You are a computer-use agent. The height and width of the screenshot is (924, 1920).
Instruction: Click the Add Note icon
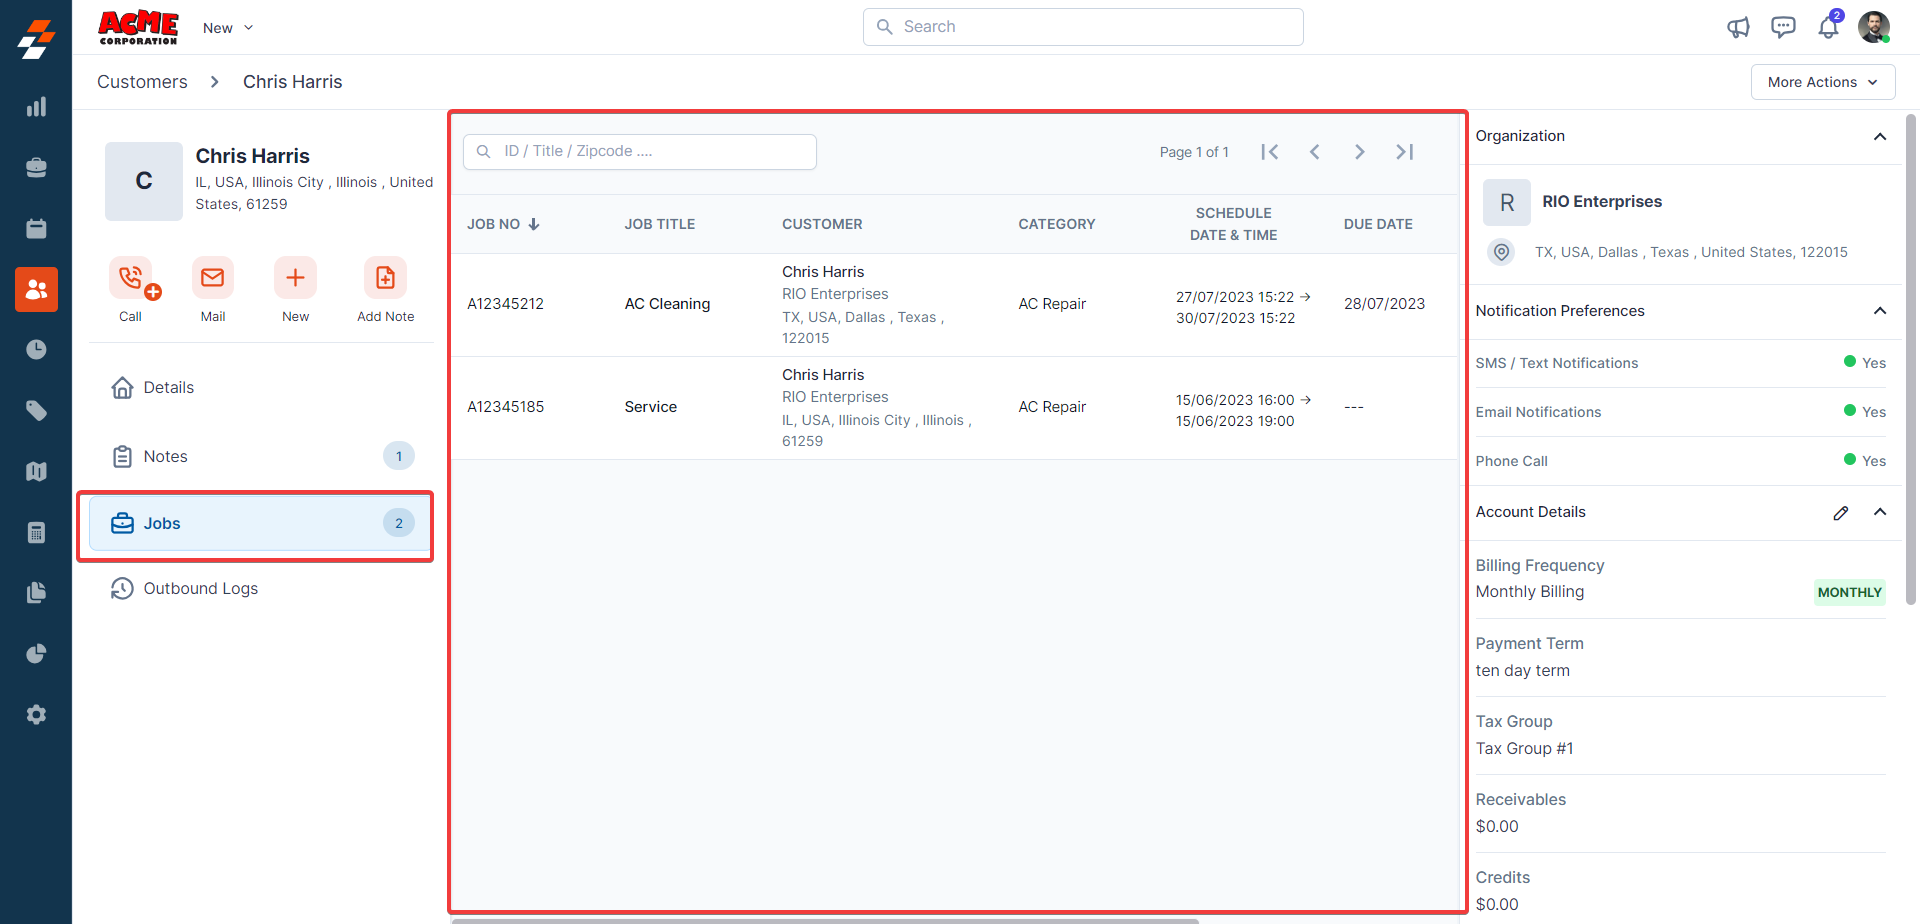click(x=385, y=278)
